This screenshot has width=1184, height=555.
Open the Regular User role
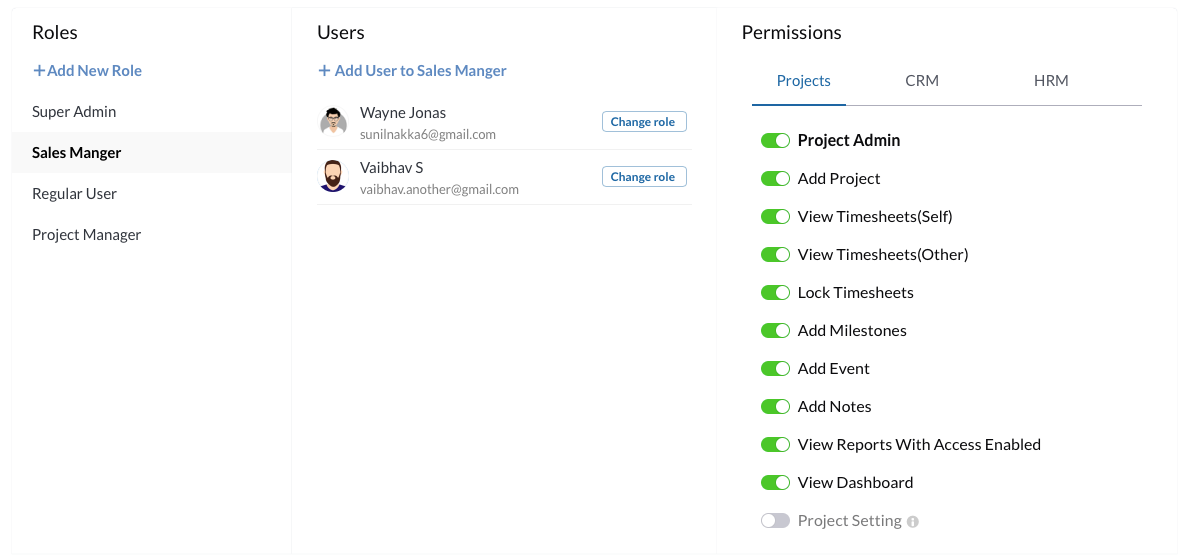pos(74,194)
